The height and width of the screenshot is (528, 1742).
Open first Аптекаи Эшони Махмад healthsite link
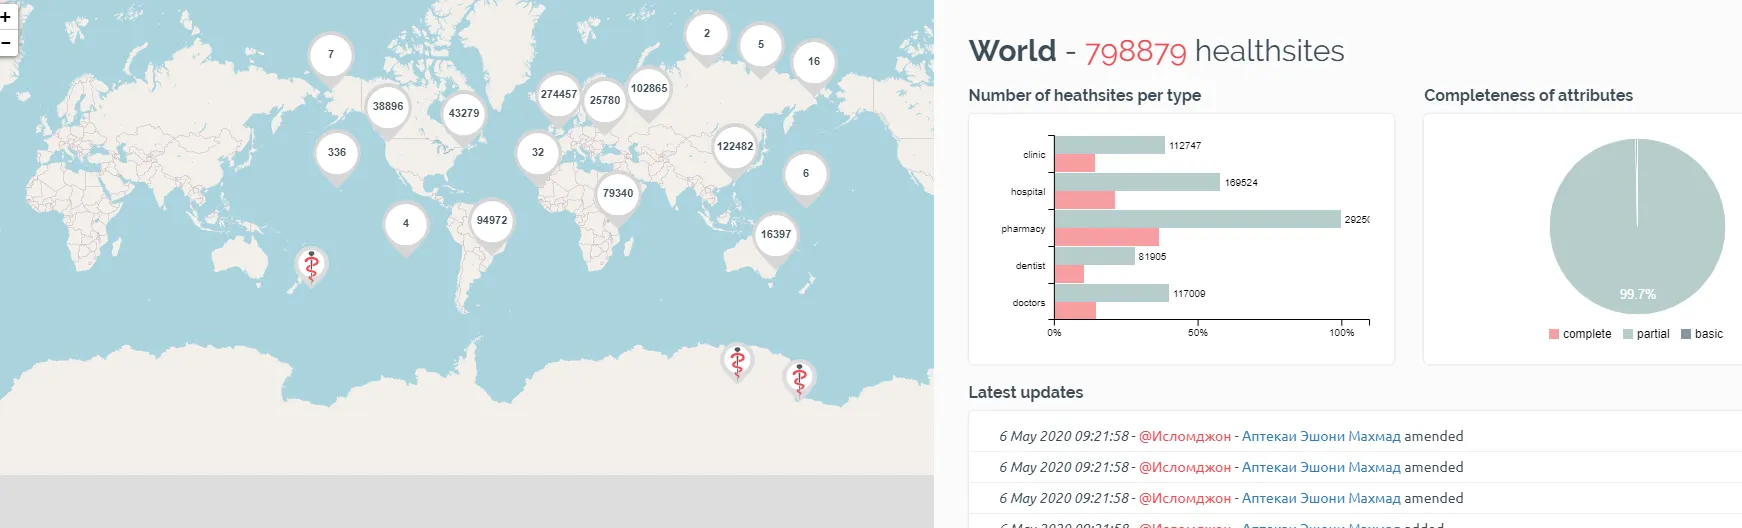1321,436
